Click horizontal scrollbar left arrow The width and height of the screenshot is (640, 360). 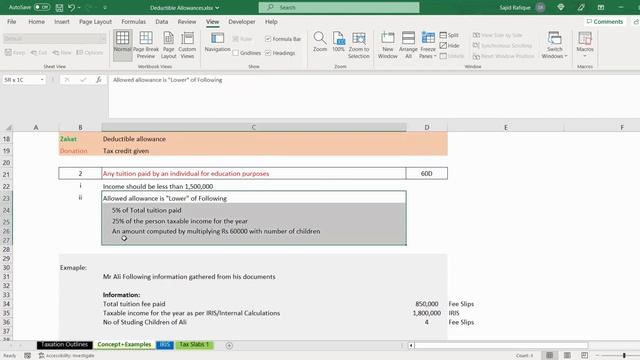(x=411, y=345)
